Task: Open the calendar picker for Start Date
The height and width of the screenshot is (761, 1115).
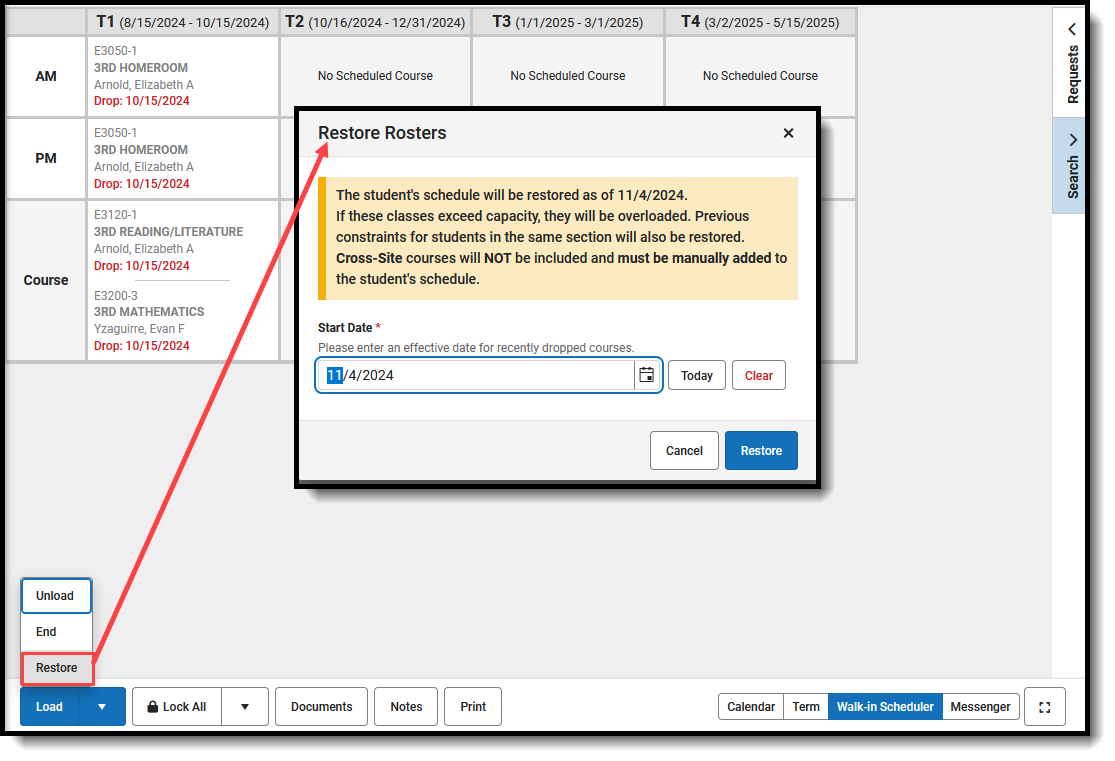Action: [x=646, y=375]
